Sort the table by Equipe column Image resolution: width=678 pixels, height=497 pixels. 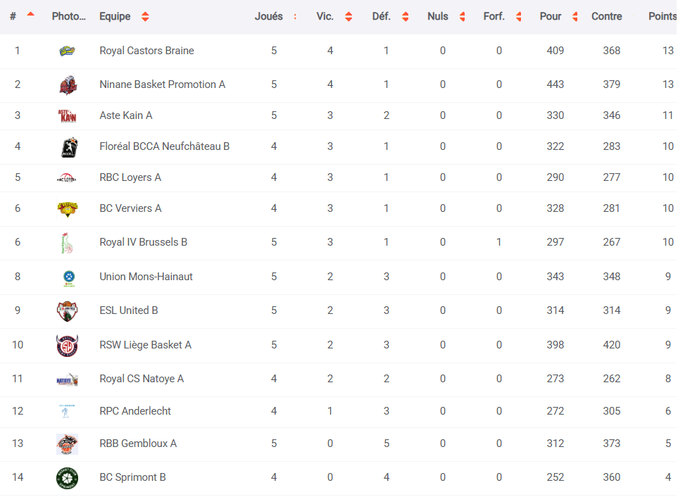pos(145,17)
